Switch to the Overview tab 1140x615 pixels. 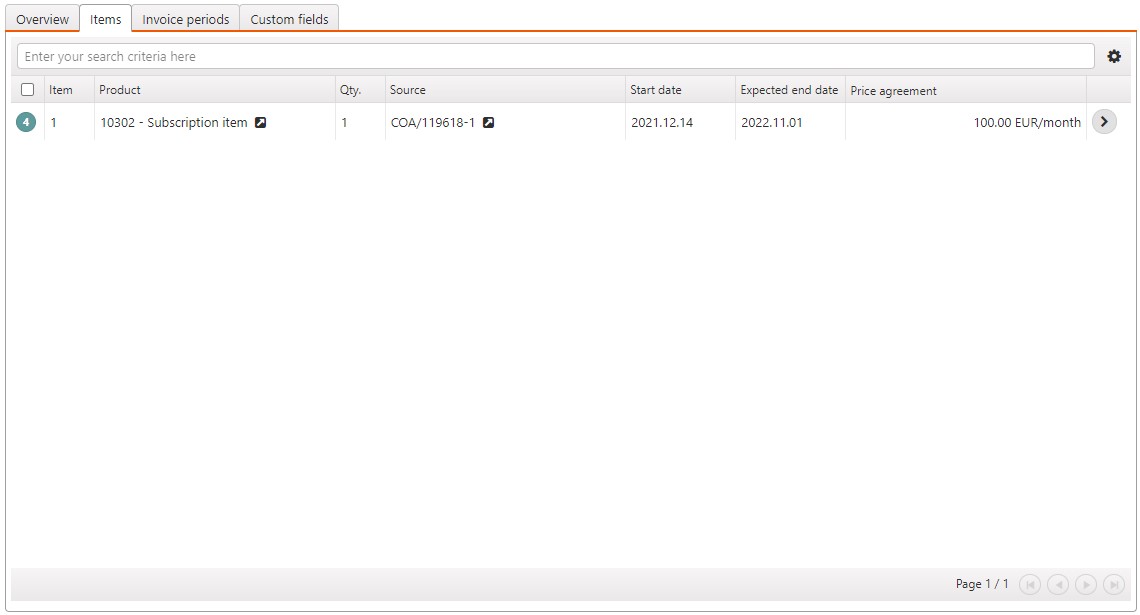(43, 19)
